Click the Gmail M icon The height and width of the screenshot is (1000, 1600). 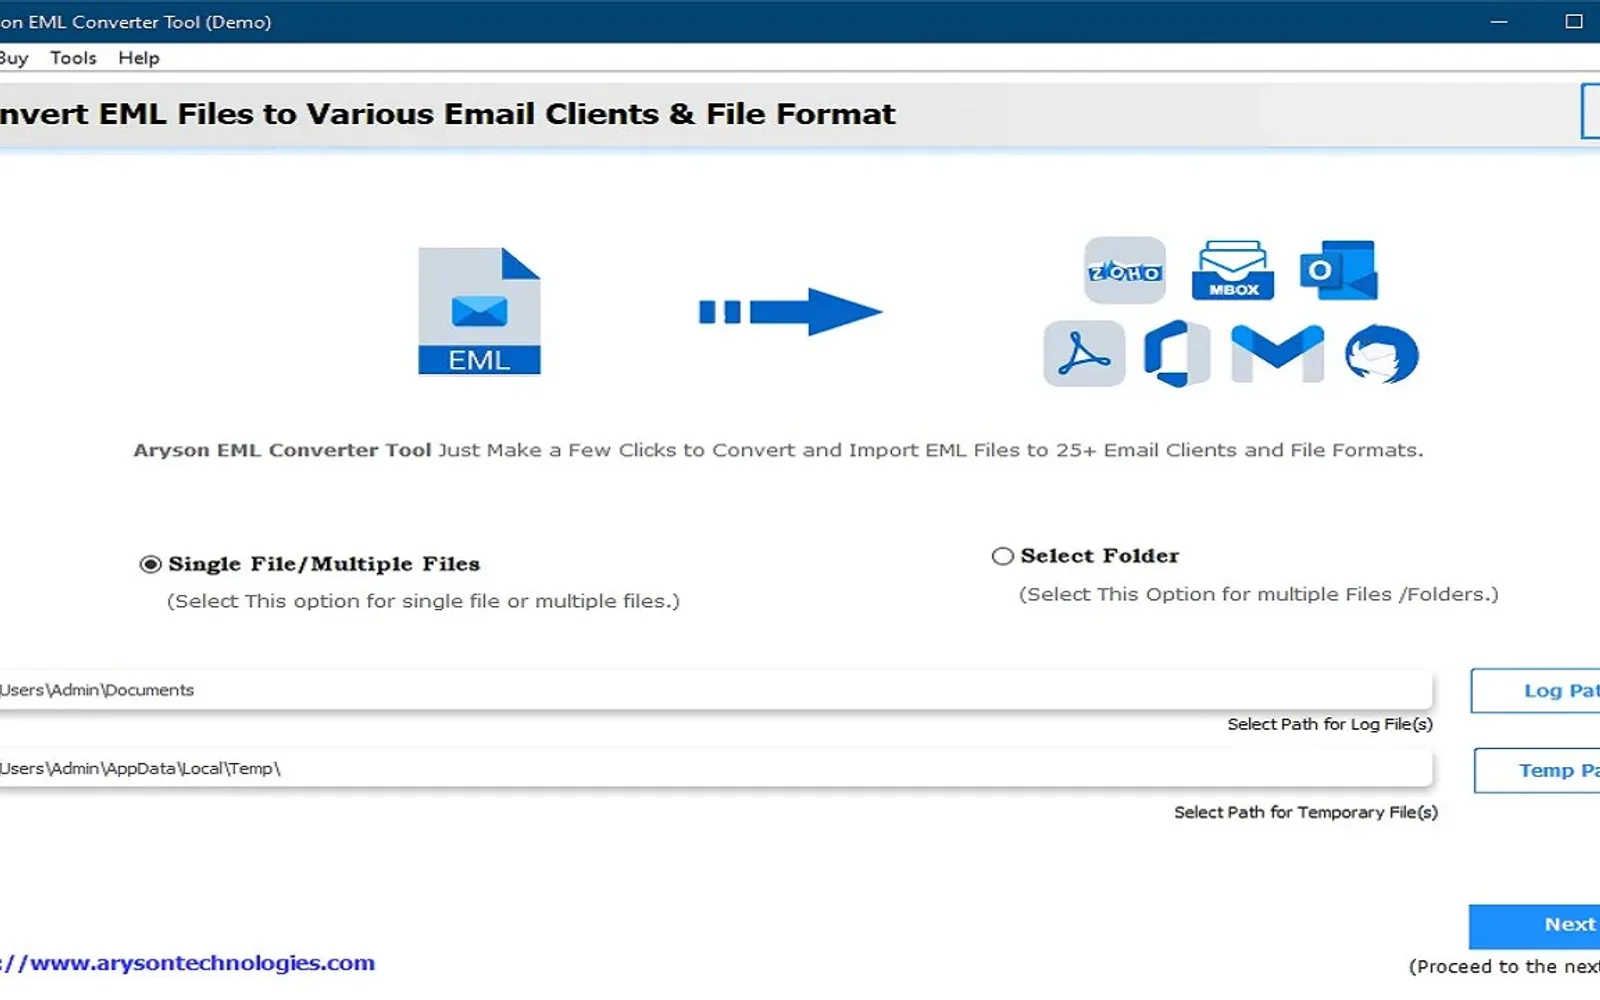(x=1277, y=354)
